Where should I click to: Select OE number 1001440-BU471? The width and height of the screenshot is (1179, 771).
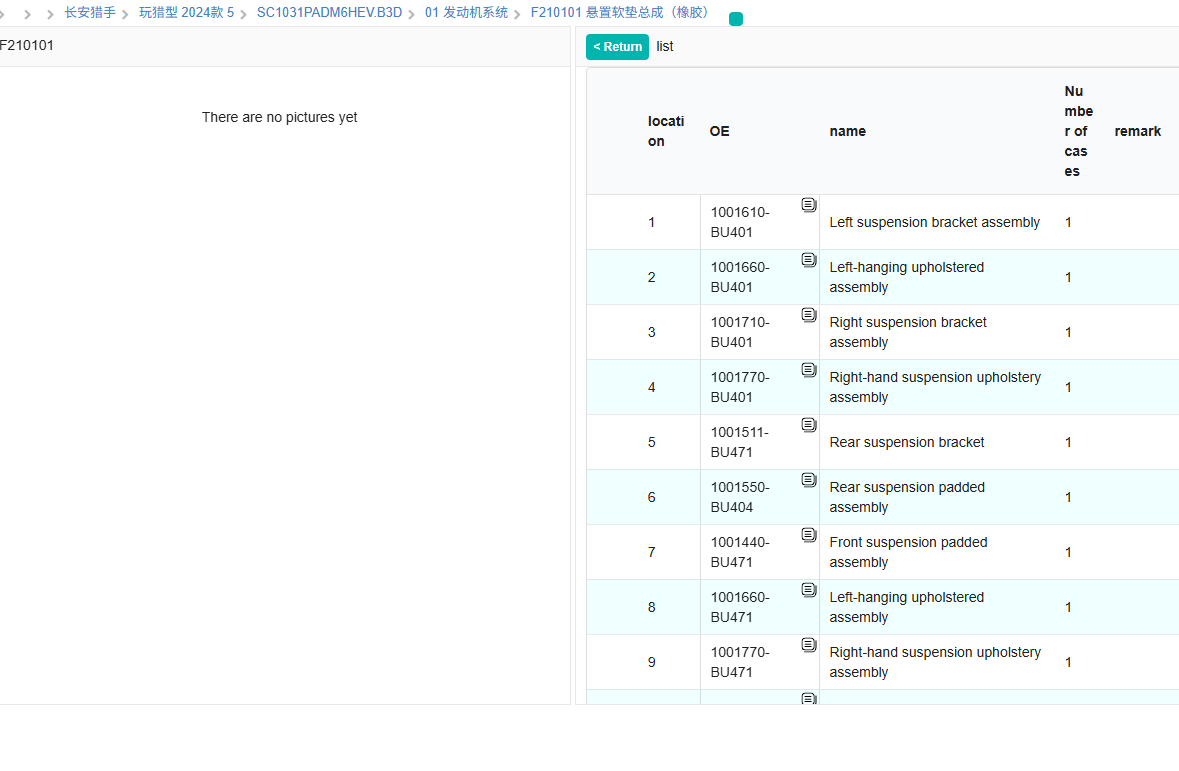click(x=741, y=551)
